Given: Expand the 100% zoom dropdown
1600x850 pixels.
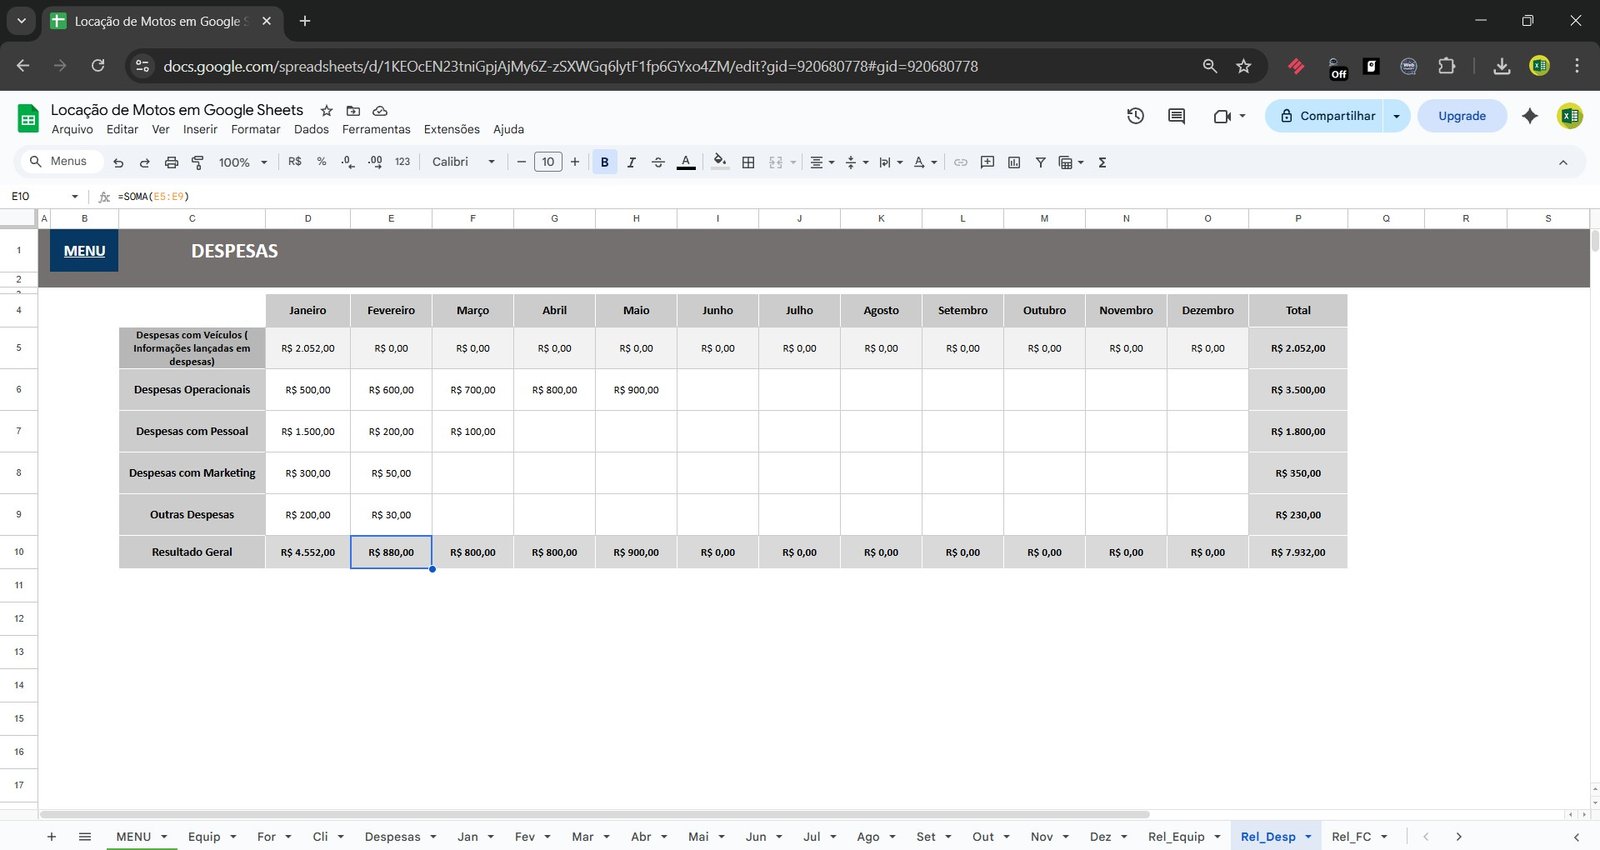Looking at the screenshot, I should (x=243, y=162).
